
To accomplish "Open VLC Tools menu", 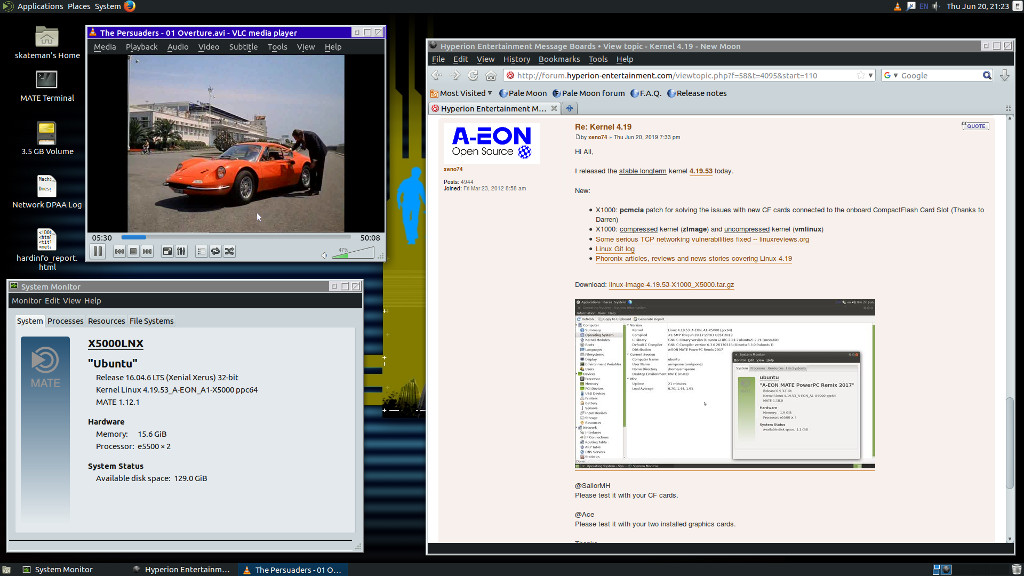I will 277,47.
